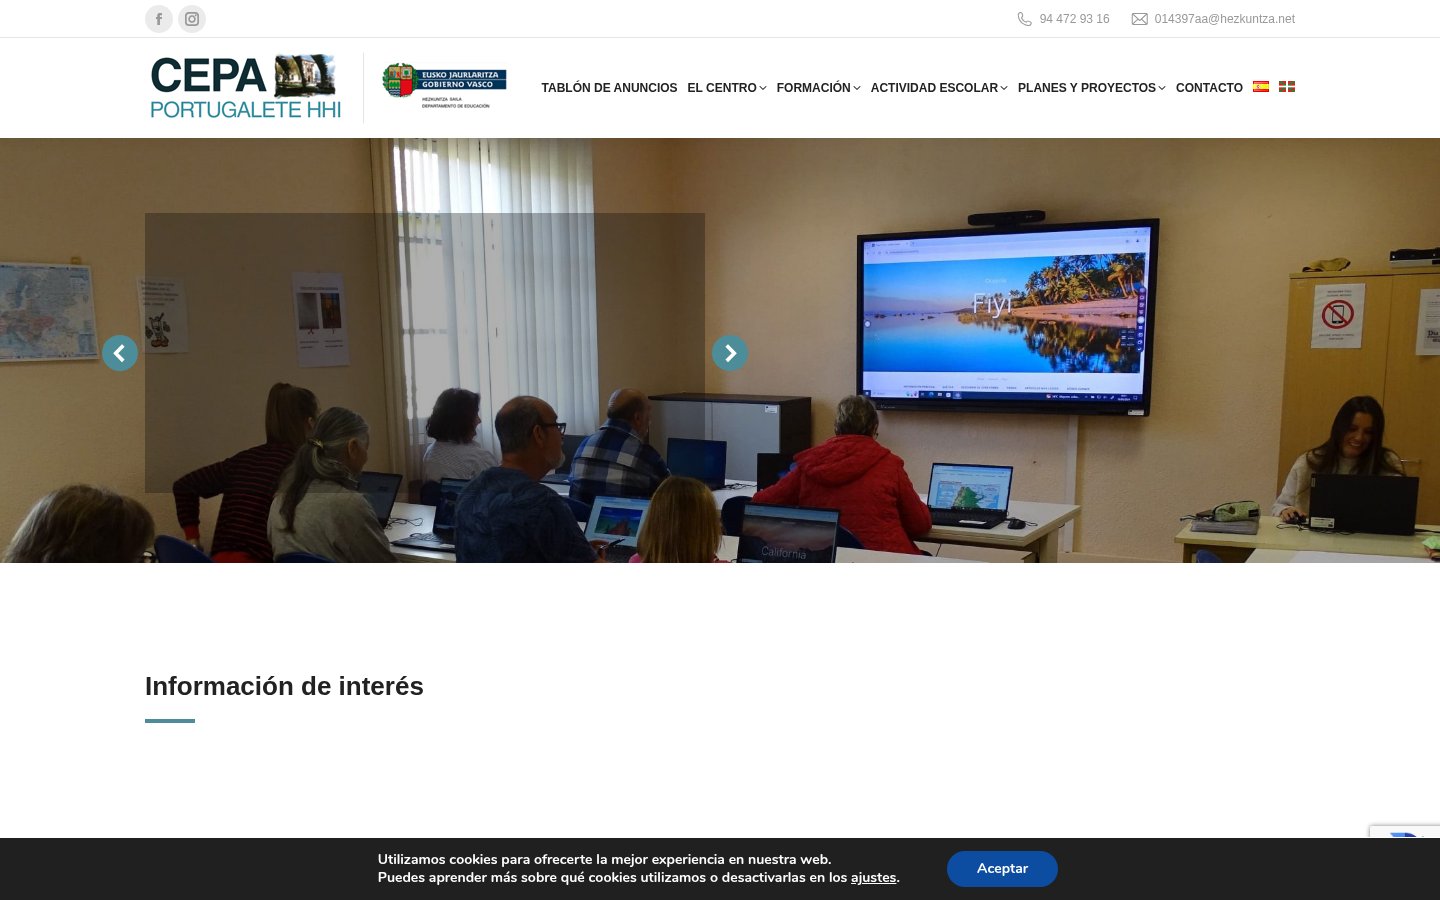Expand the El Centro dropdown menu

click(726, 88)
